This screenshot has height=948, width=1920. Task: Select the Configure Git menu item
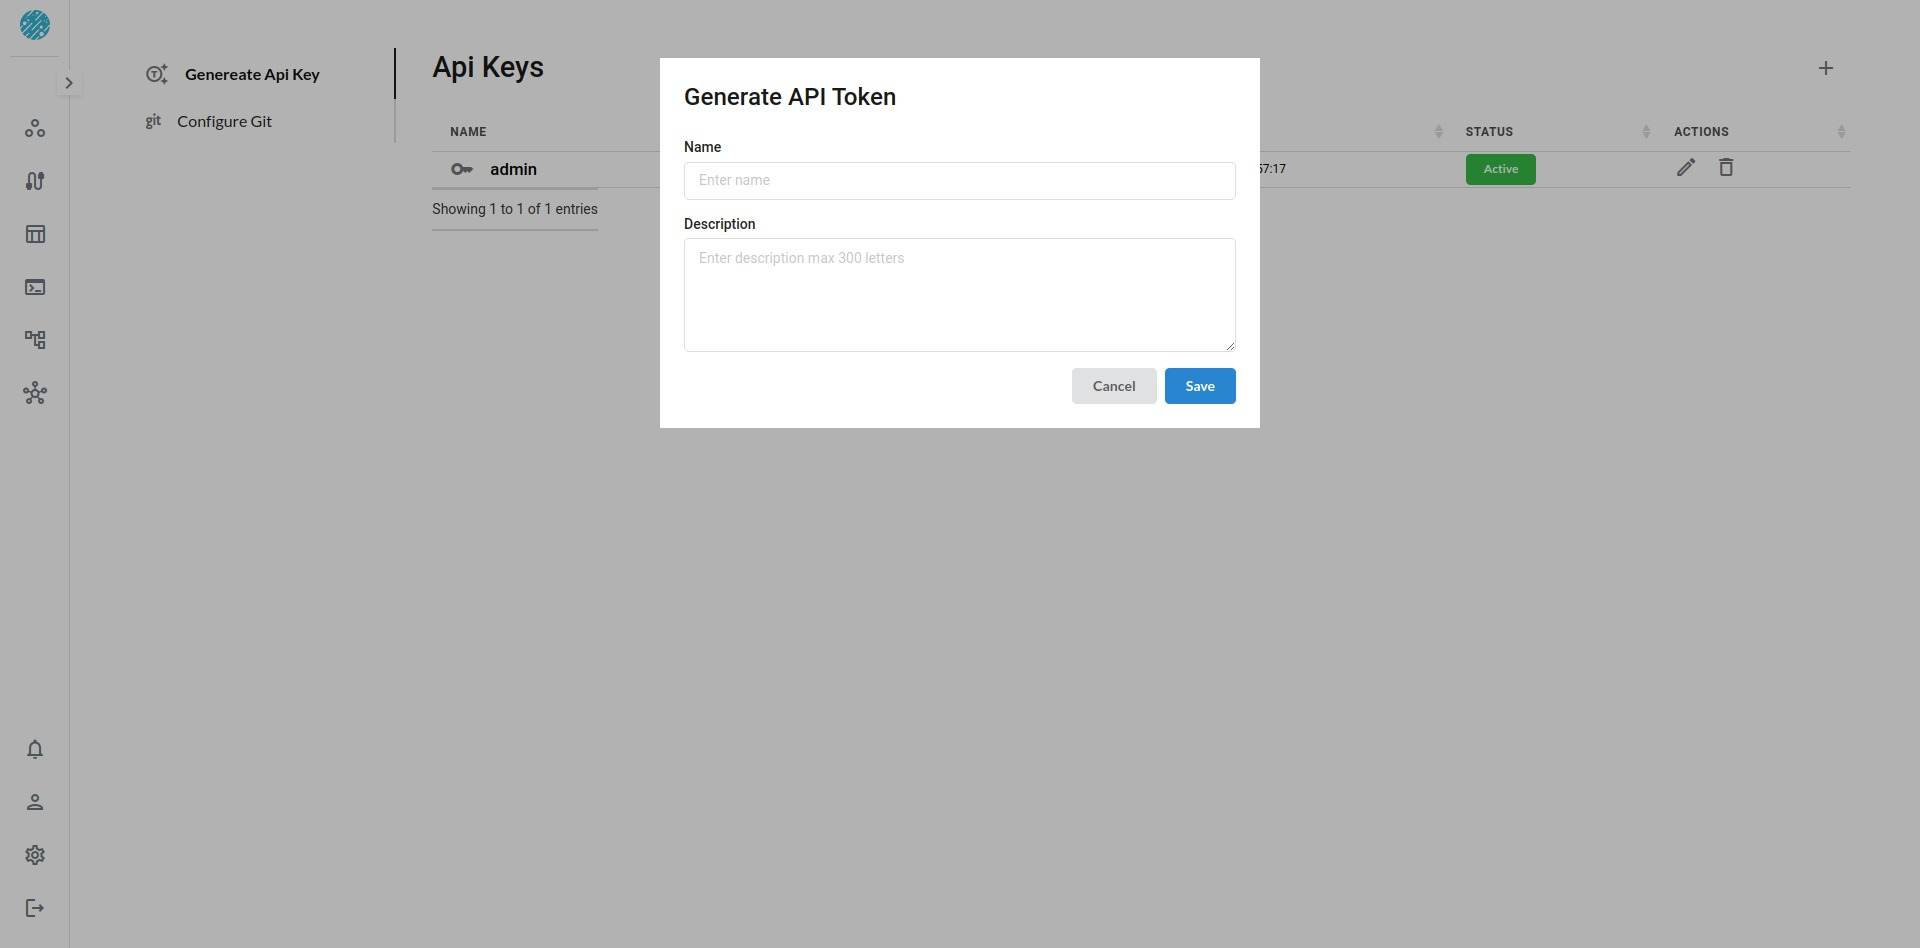(x=223, y=121)
